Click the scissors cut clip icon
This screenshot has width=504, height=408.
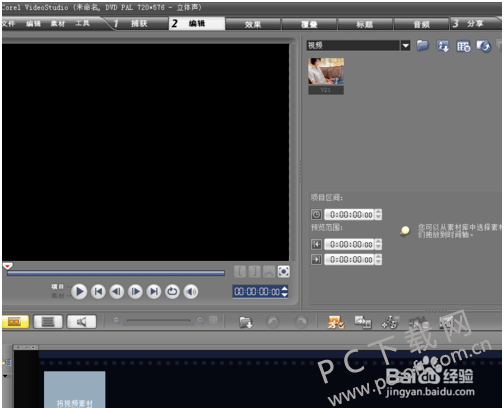[x=269, y=272]
